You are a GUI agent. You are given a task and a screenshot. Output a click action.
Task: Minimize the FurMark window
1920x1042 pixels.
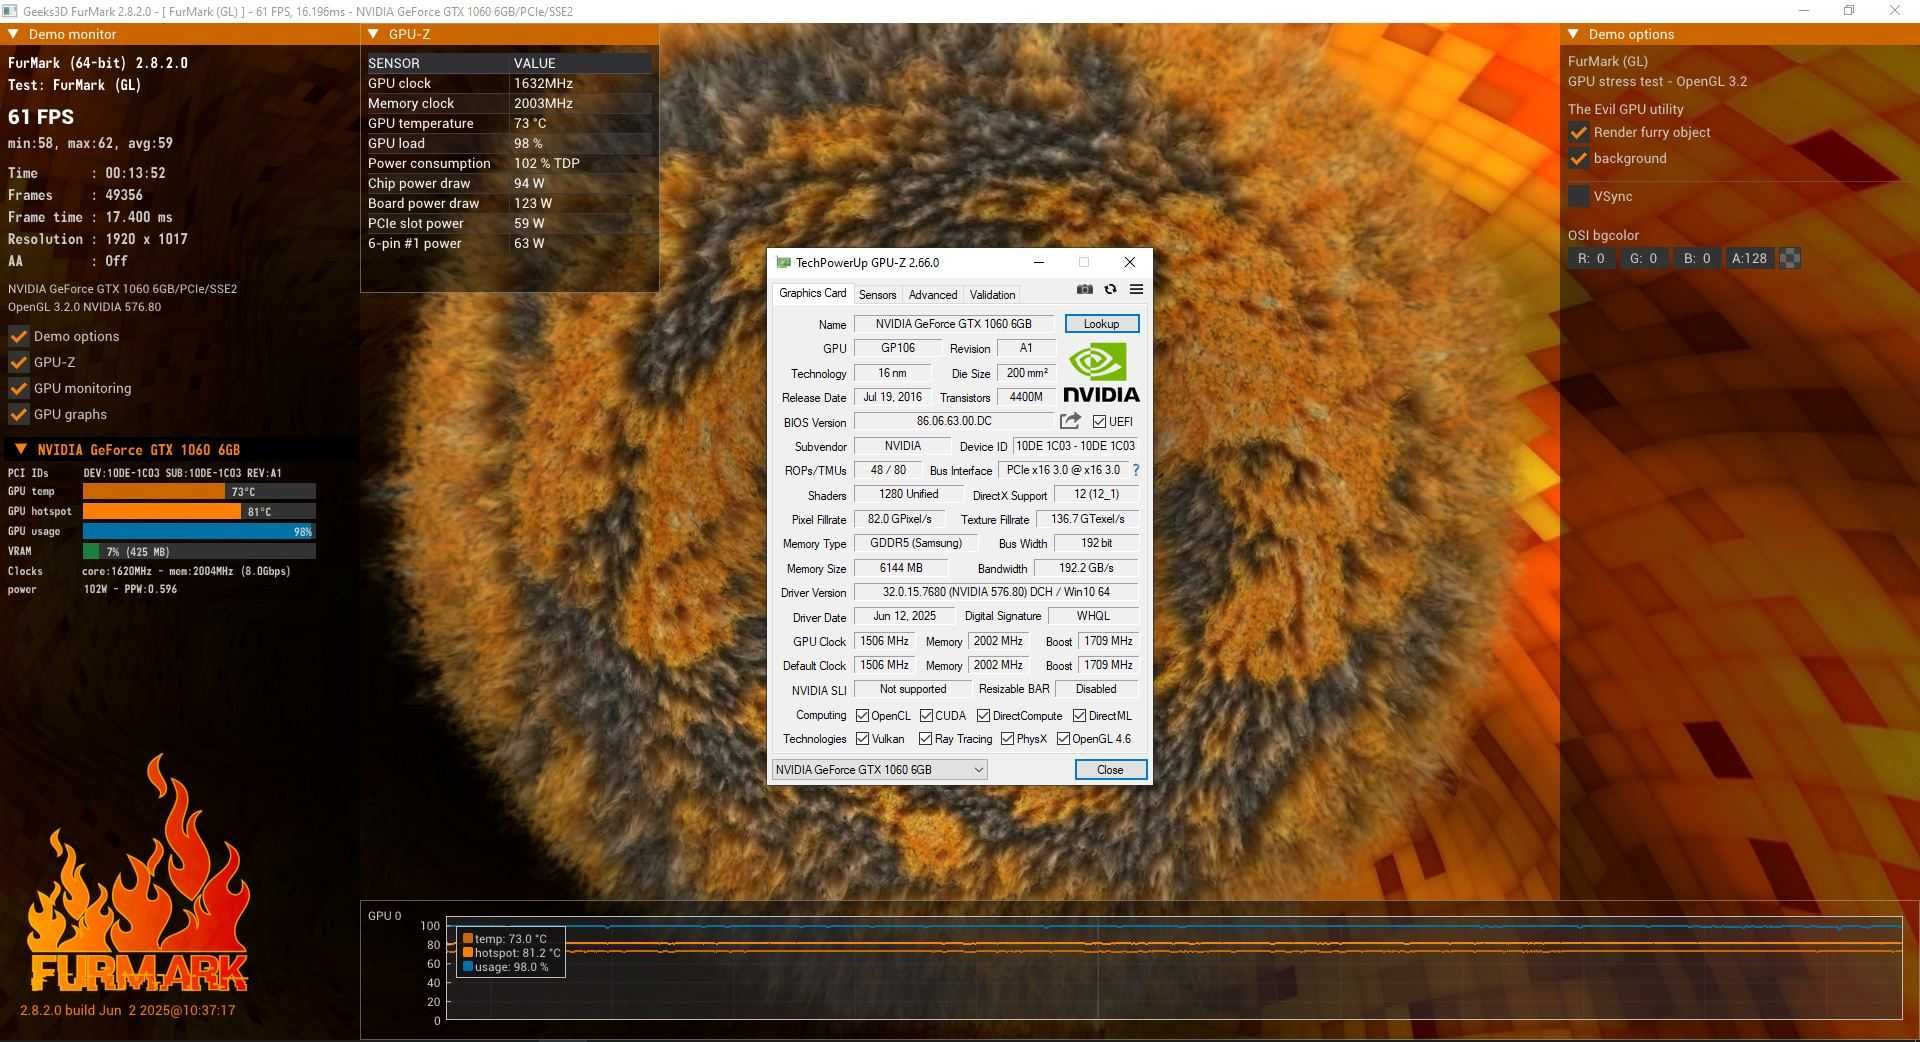click(x=1804, y=11)
